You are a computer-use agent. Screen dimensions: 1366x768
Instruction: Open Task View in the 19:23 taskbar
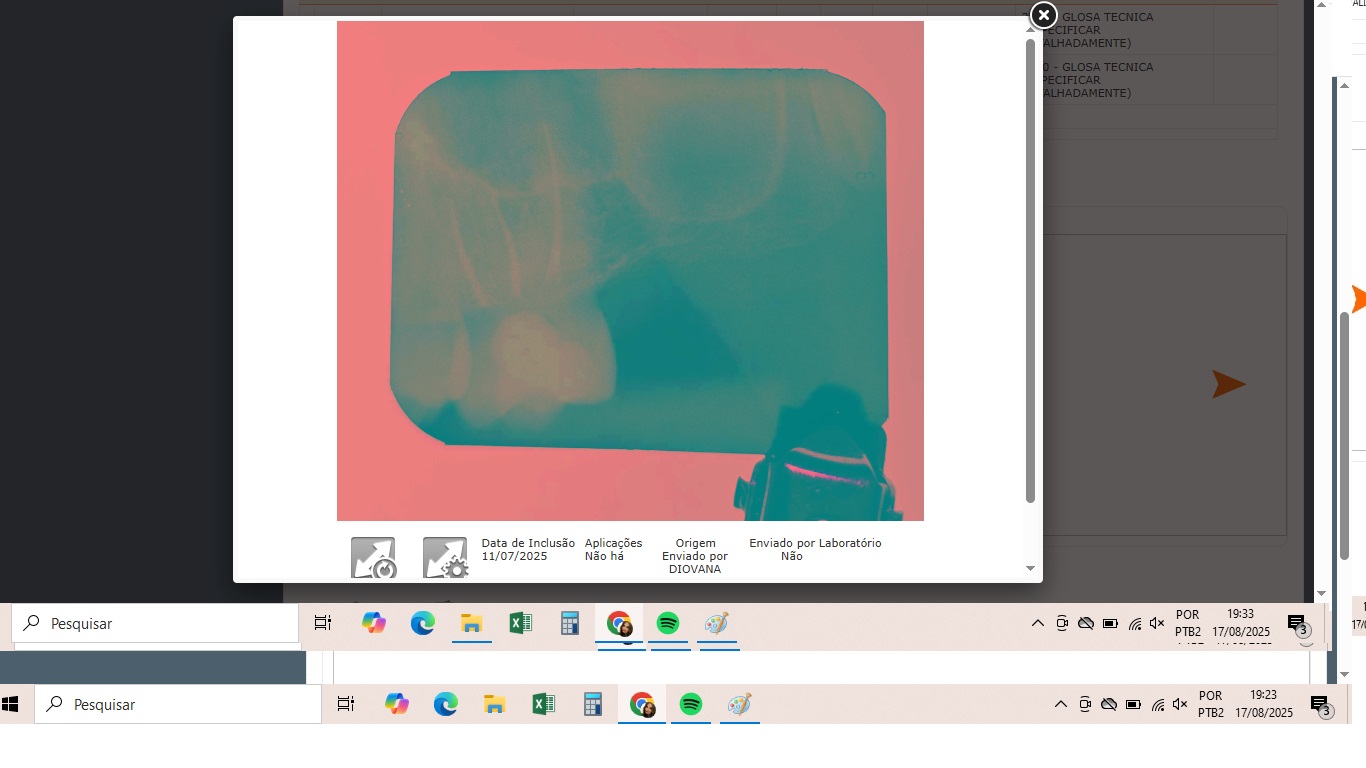coord(346,704)
